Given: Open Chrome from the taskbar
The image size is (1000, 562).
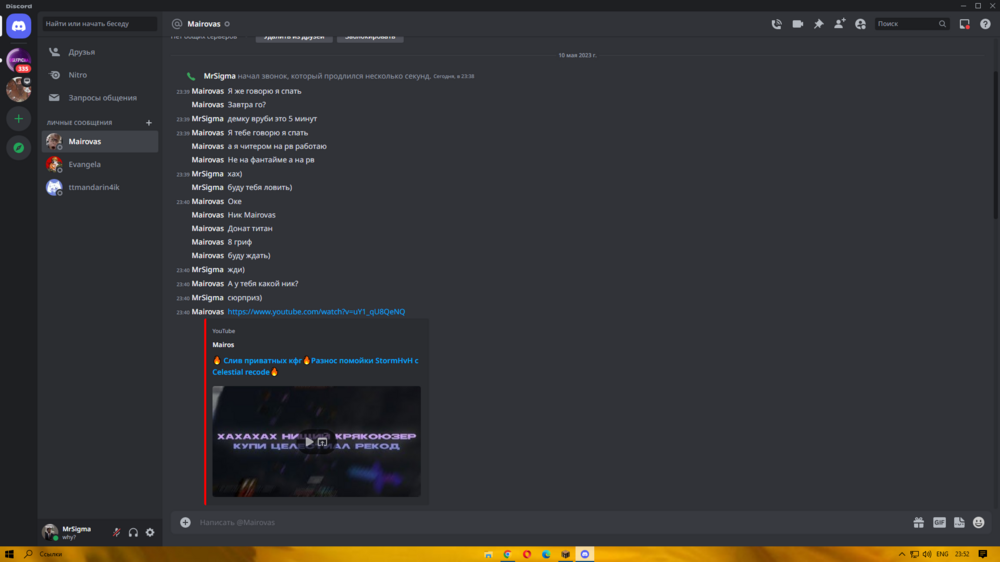Looking at the screenshot, I should [507, 554].
